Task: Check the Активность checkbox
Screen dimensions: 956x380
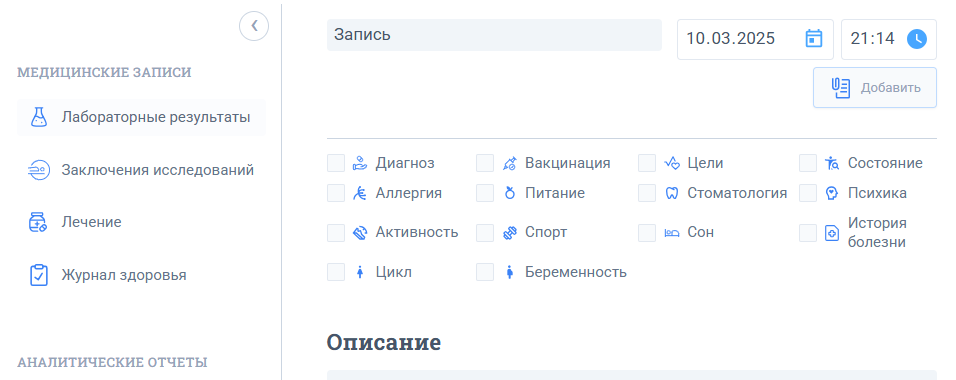Action: [x=336, y=233]
